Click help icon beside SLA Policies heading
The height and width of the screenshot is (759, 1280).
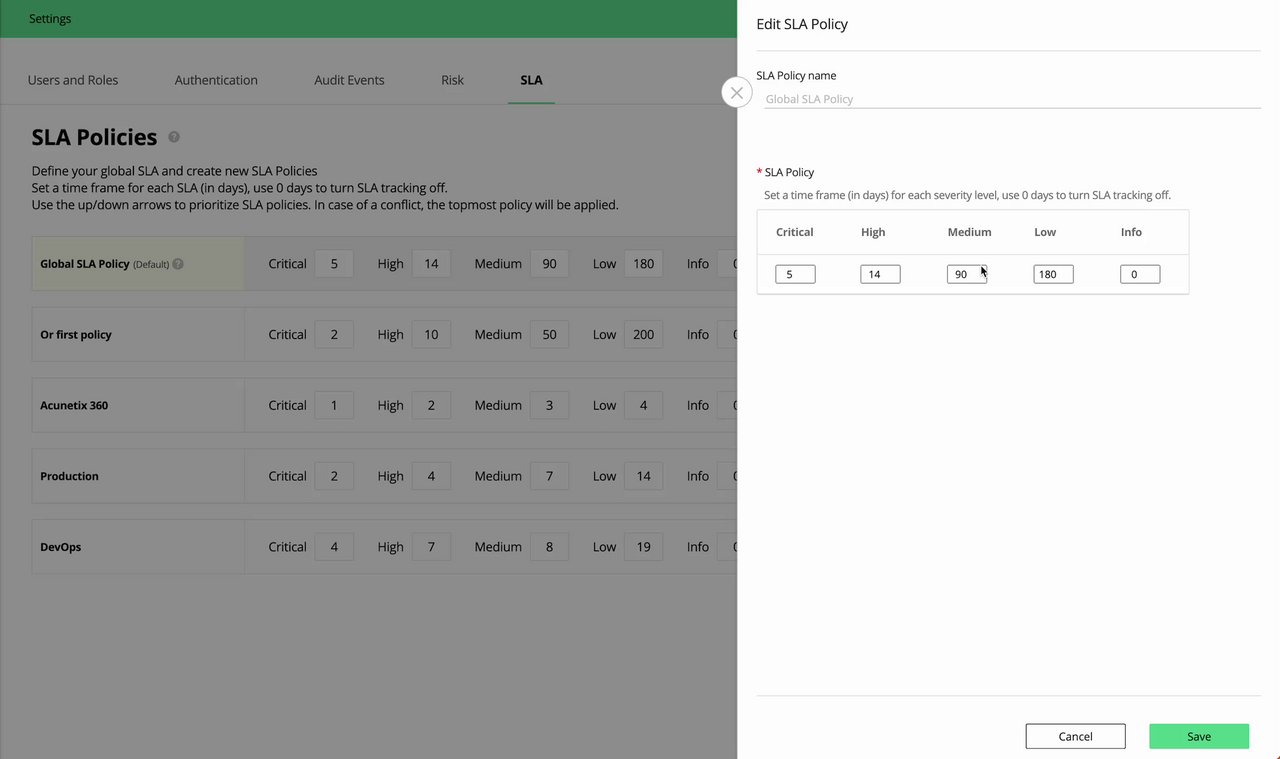click(174, 137)
